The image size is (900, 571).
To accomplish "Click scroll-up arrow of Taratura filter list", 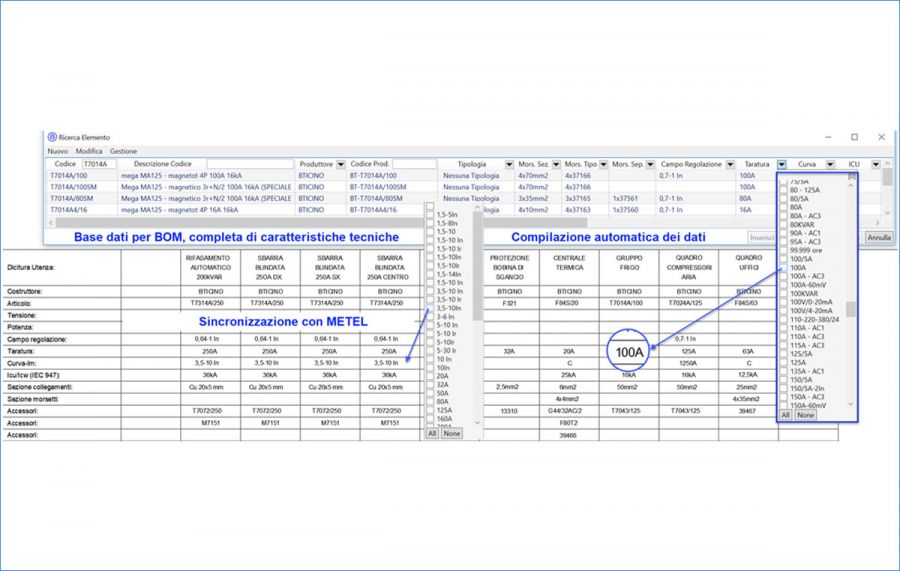I will click(x=851, y=186).
